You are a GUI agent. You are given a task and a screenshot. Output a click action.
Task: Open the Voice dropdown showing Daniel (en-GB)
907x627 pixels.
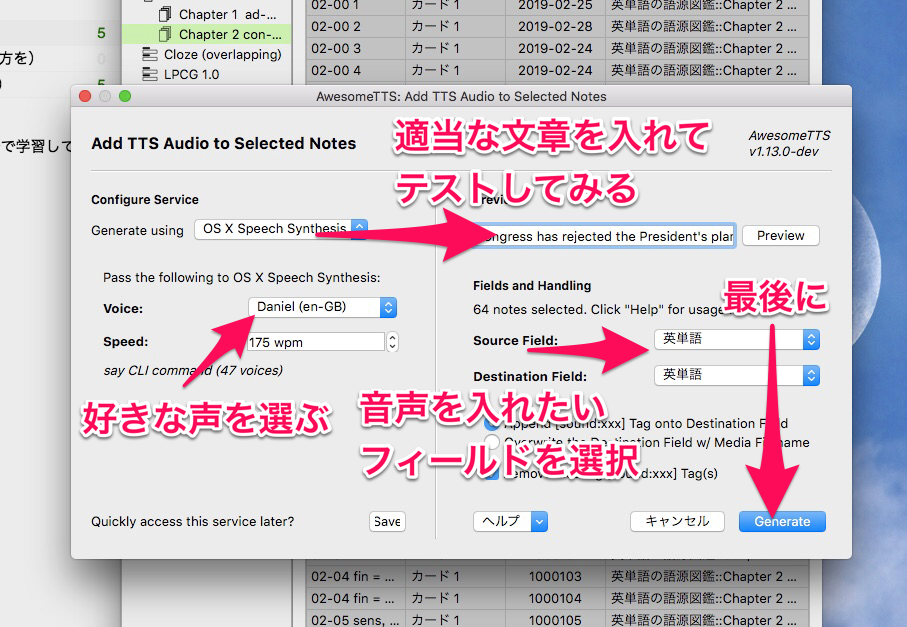pos(322,307)
